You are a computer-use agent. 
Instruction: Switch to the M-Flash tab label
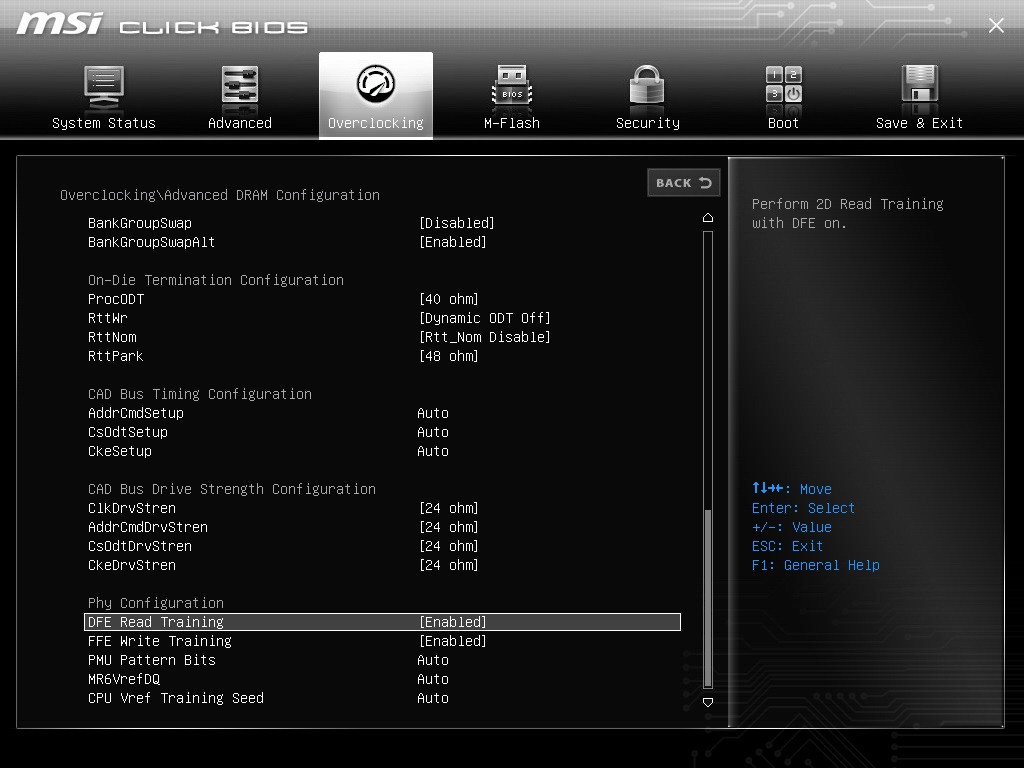coord(512,123)
